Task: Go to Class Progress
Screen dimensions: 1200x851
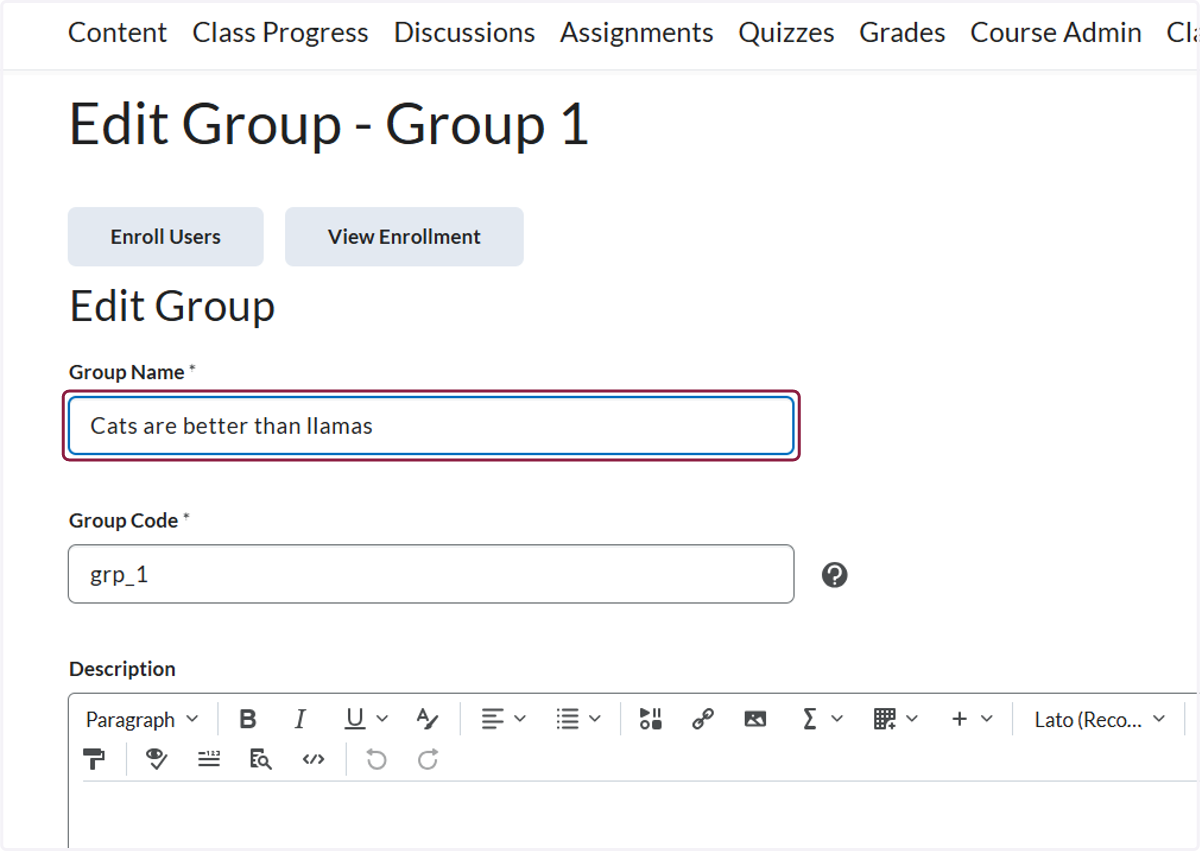Action: (281, 33)
